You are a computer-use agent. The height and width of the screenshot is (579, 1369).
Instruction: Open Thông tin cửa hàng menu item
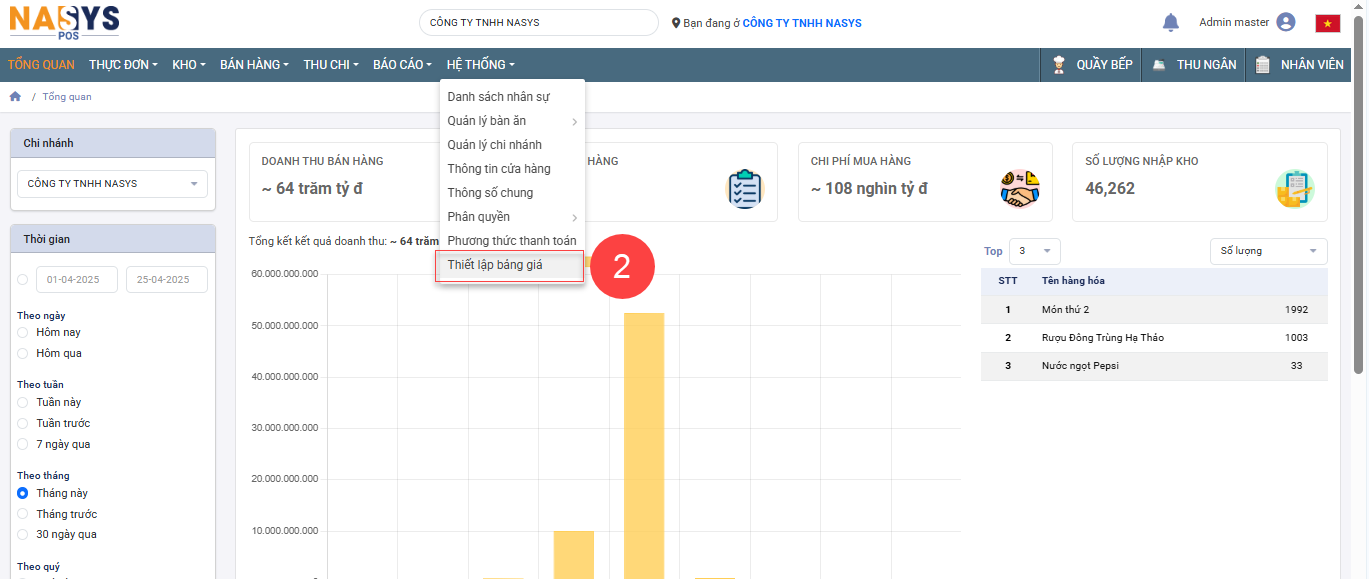click(511, 169)
